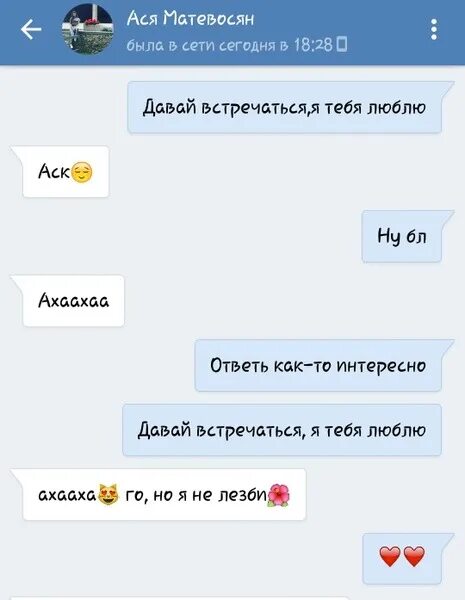Open the contact's profile avatar
This screenshot has height=600, width=465.
click(x=88, y=29)
